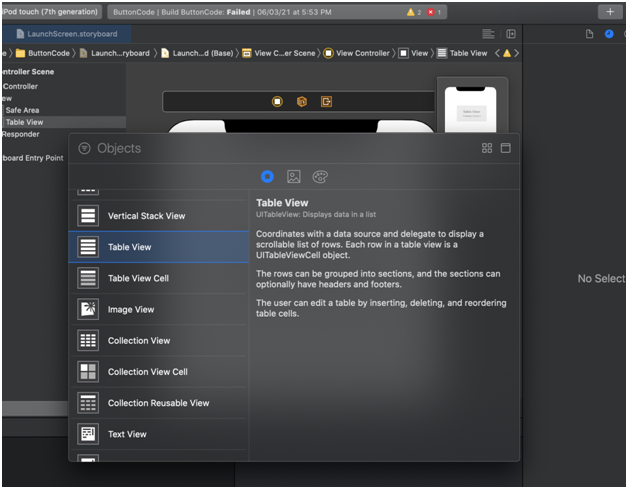Choose Collection View from the list
Viewport: 628px width, 489px height.
point(159,341)
